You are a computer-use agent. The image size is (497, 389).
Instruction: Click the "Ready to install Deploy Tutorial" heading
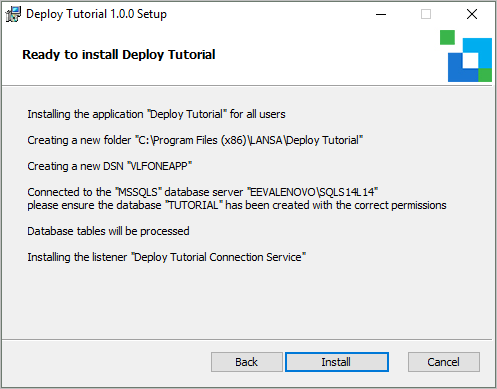tap(119, 55)
